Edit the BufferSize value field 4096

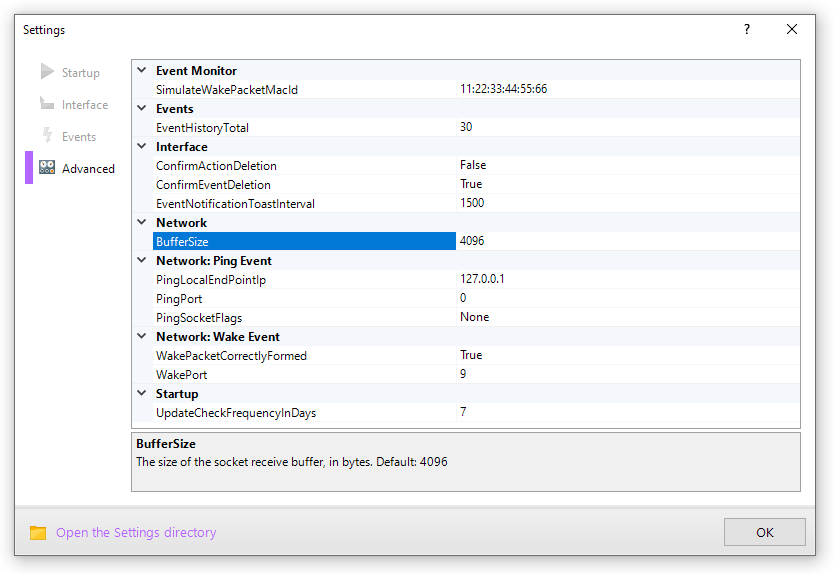click(x=473, y=242)
